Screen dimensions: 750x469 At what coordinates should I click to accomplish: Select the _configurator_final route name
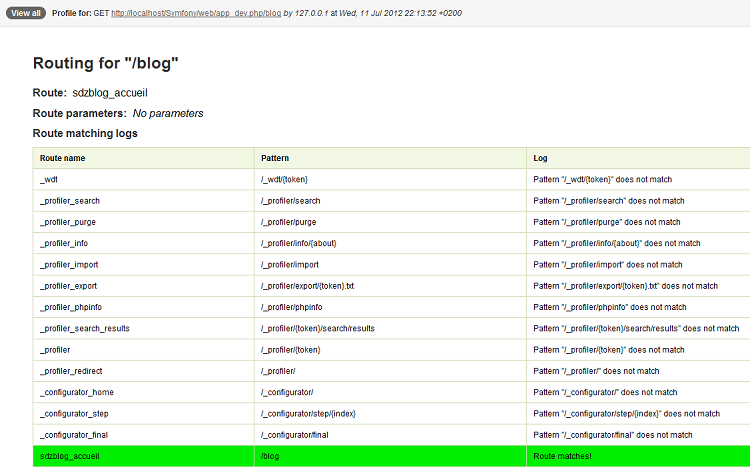76,434
